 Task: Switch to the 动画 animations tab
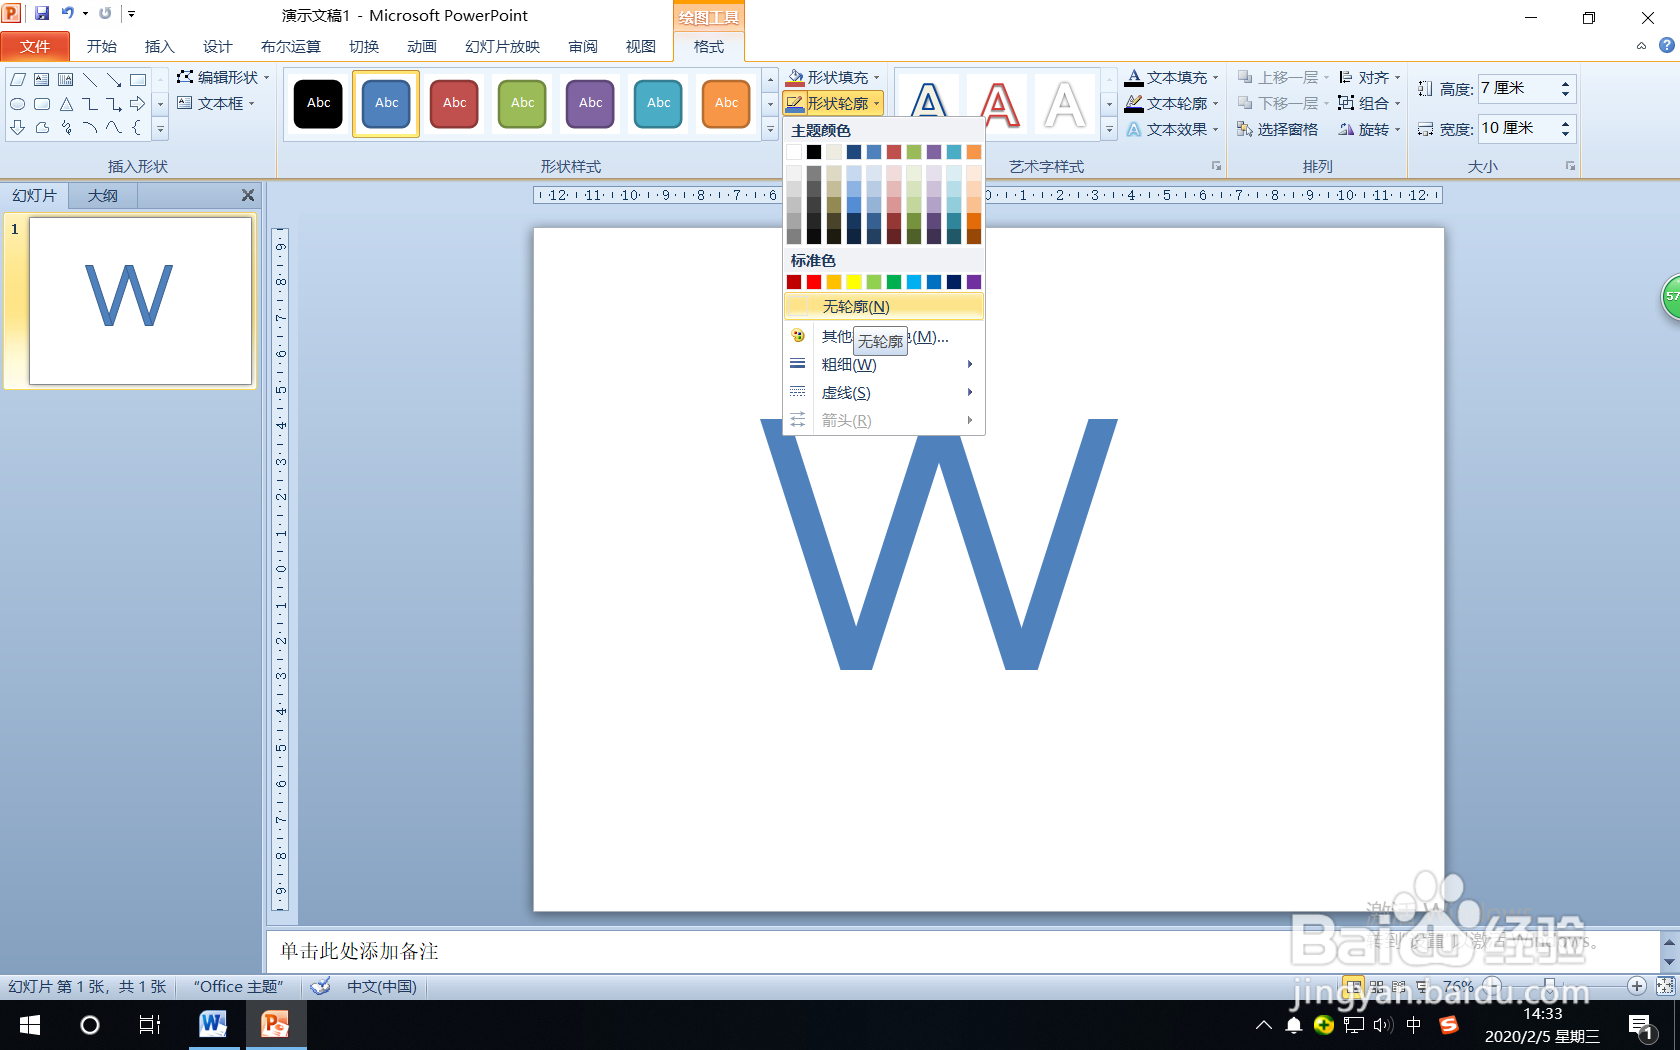click(422, 46)
